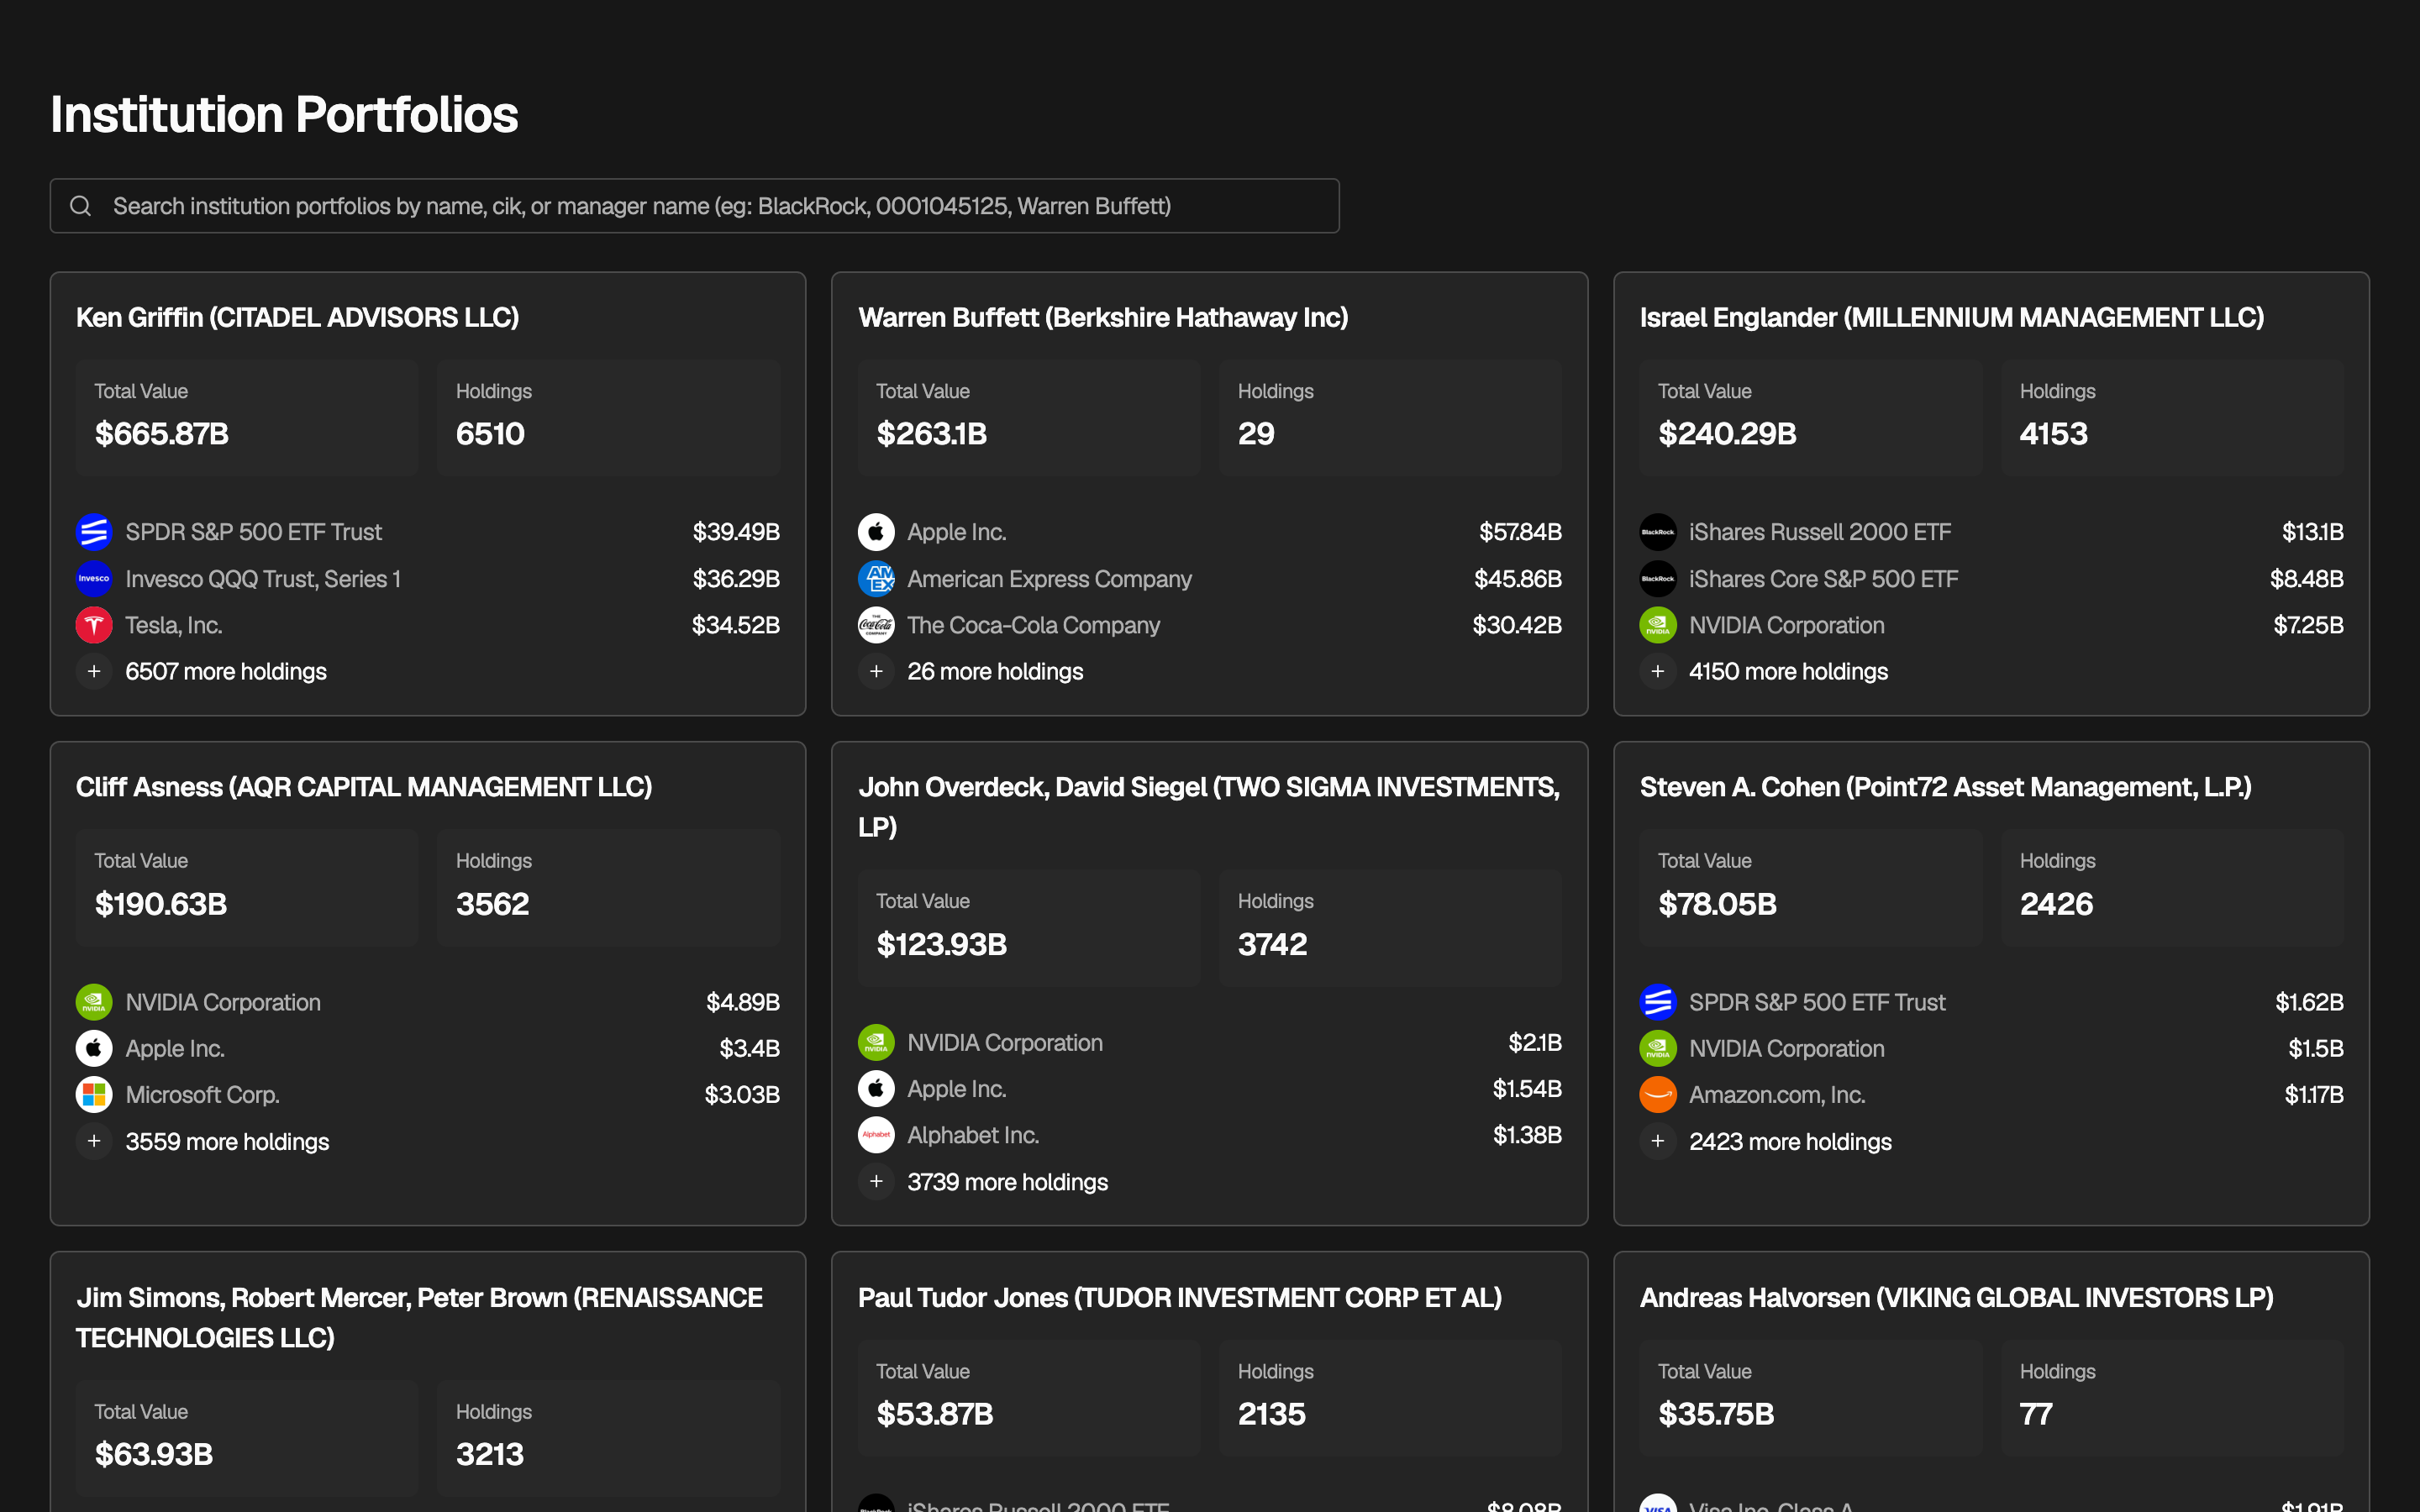Screen dimensions: 2420x1512
Task: Expand the plus icon for 26 more holdings
Action: click(x=876, y=672)
